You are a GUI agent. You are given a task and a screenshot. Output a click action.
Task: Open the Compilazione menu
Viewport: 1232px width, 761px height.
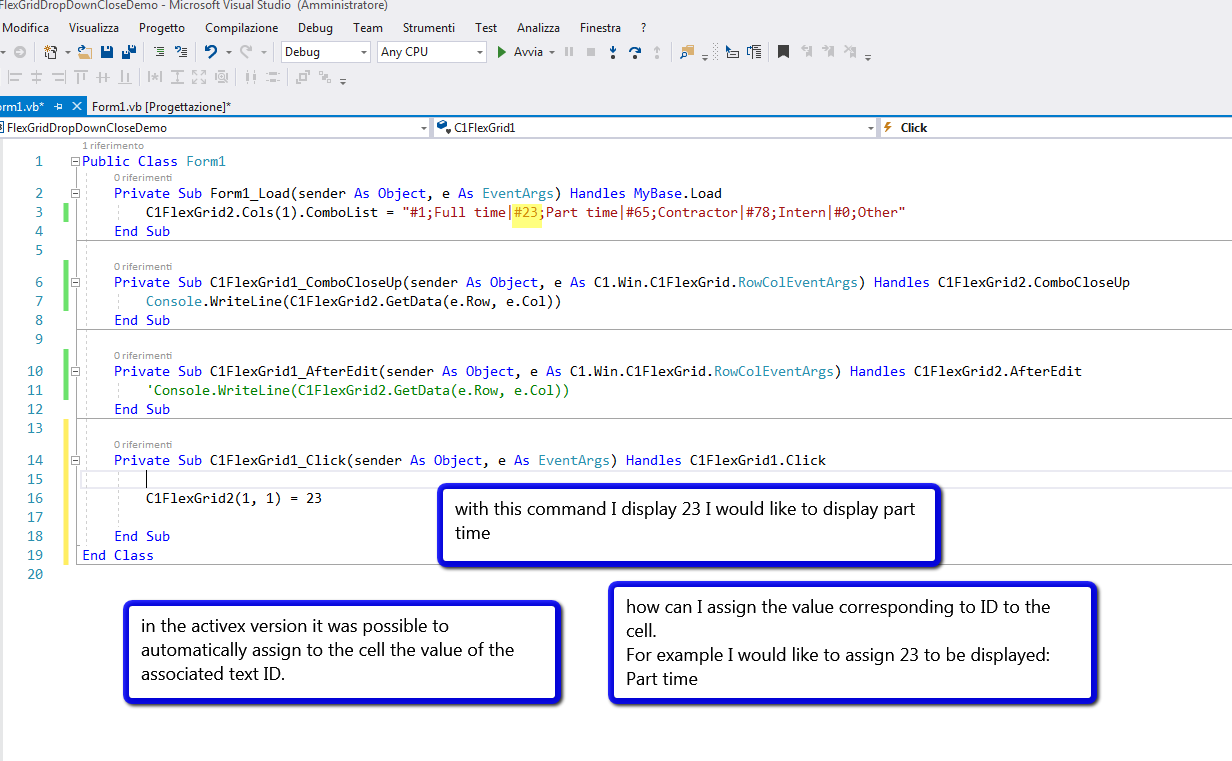[x=242, y=28]
